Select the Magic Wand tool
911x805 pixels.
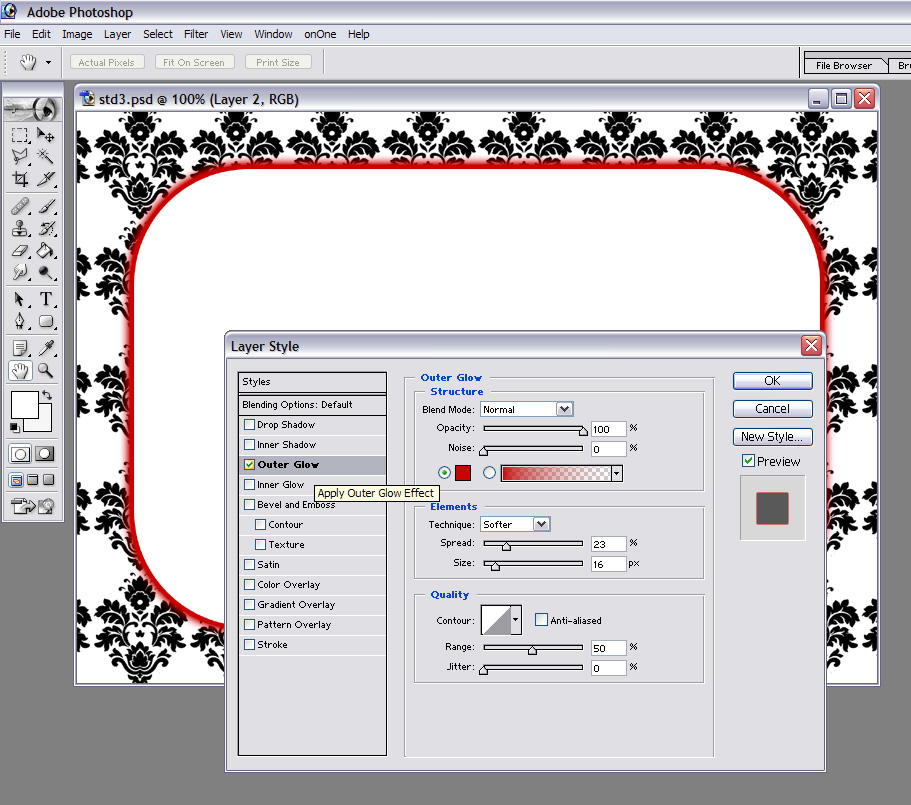pos(46,156)
